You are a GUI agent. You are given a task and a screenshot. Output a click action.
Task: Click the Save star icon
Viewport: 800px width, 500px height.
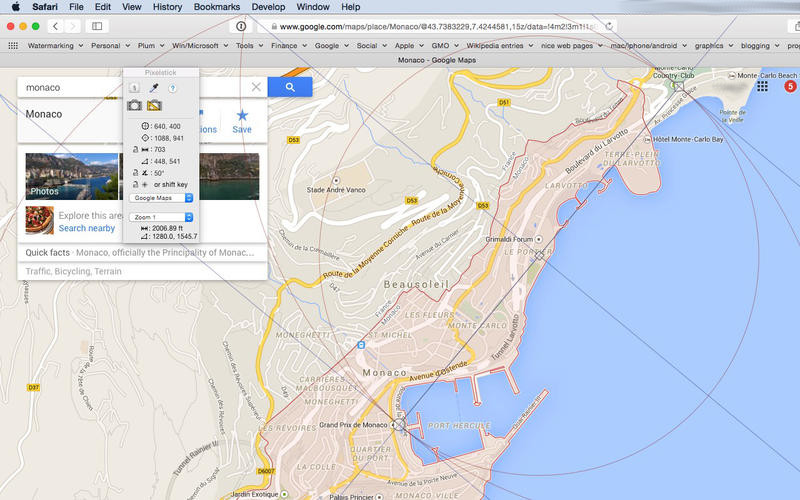[x=242, y=115]
